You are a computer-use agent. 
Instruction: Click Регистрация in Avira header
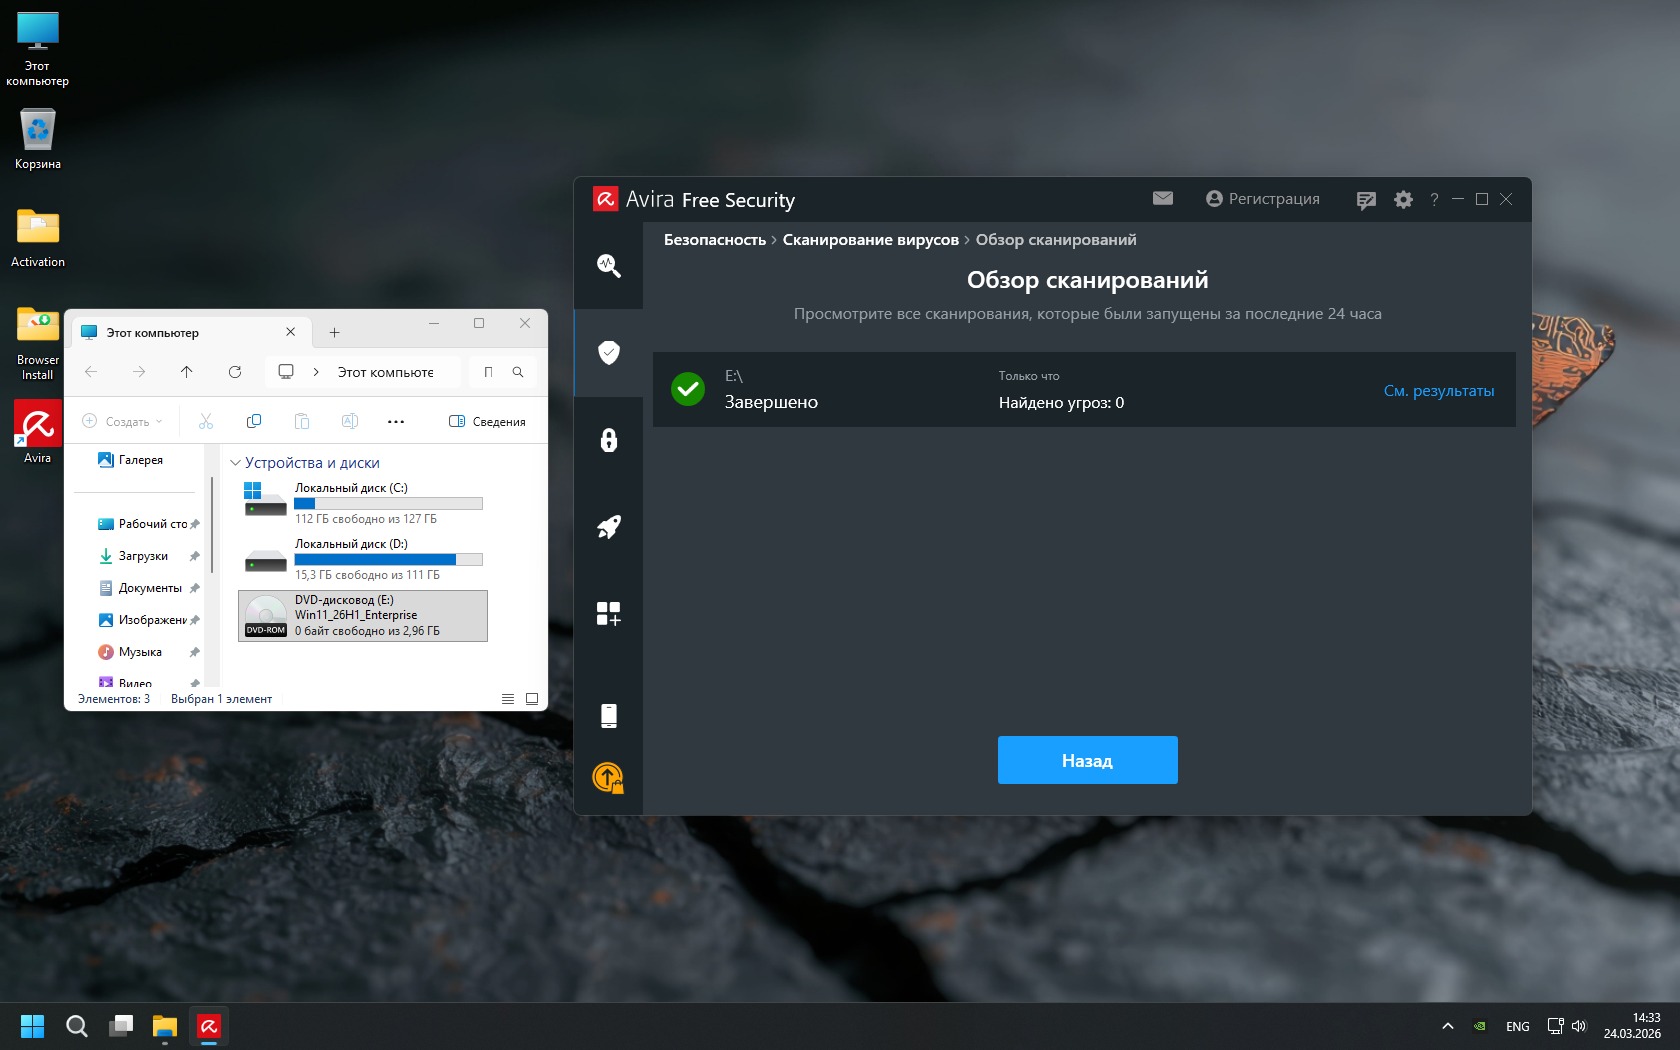pos(1263,199)
